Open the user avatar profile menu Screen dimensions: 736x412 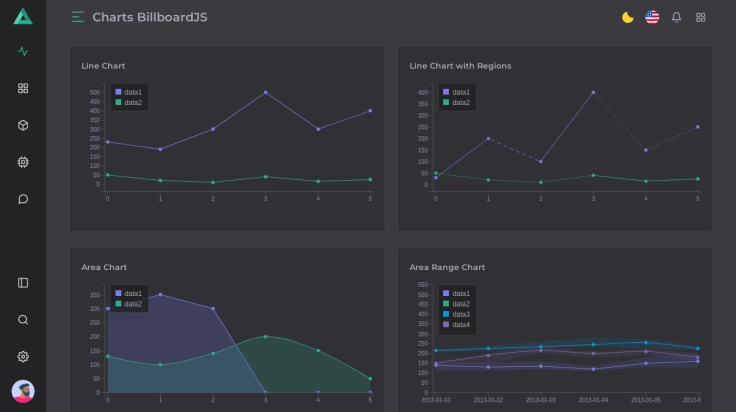(x=23, y=391)
